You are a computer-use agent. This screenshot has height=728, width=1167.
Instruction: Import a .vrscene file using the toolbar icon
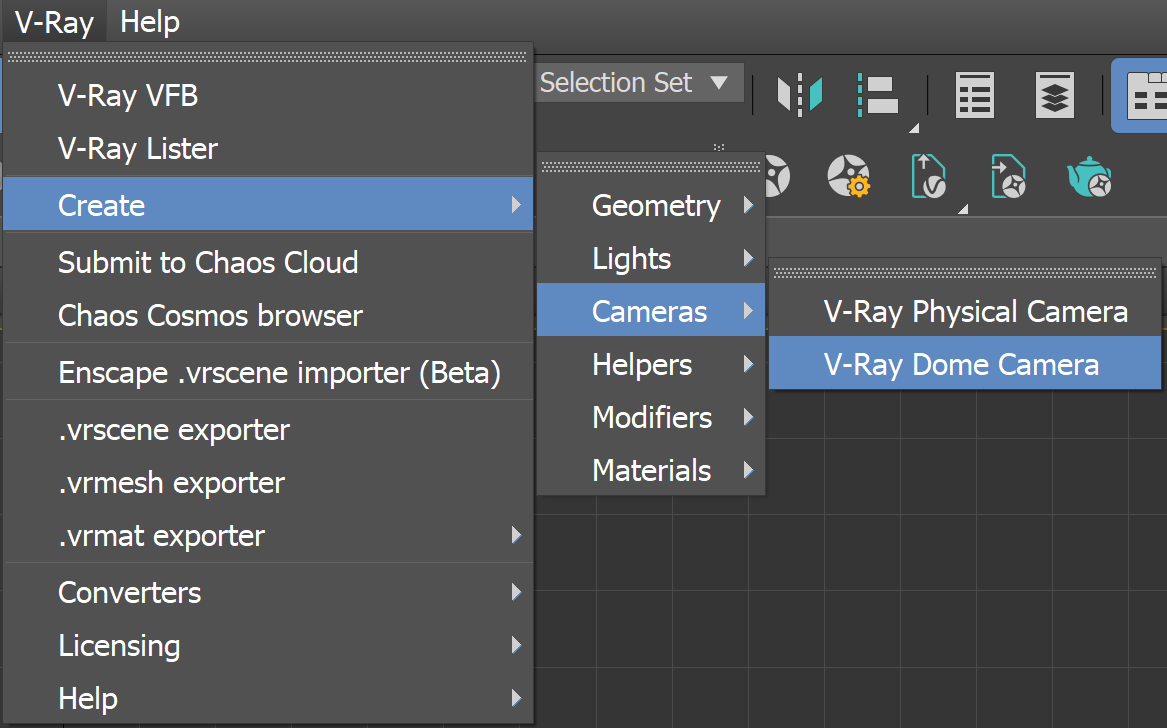1008,177
